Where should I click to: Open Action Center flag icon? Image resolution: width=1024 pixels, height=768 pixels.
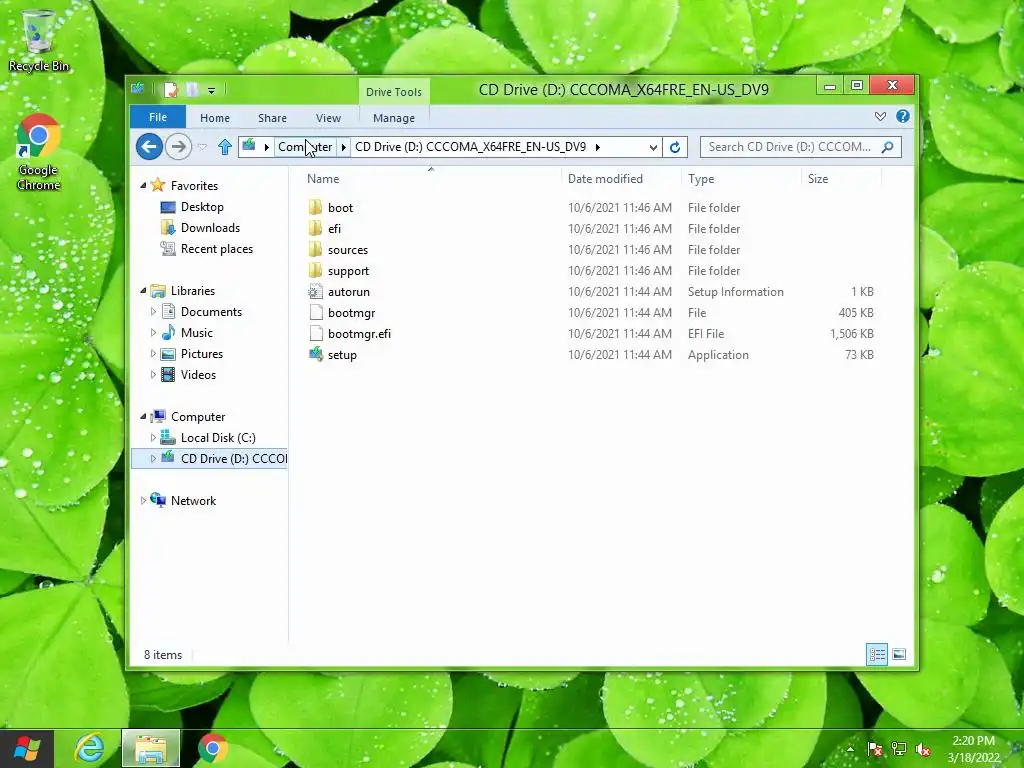tap(874, 749)
